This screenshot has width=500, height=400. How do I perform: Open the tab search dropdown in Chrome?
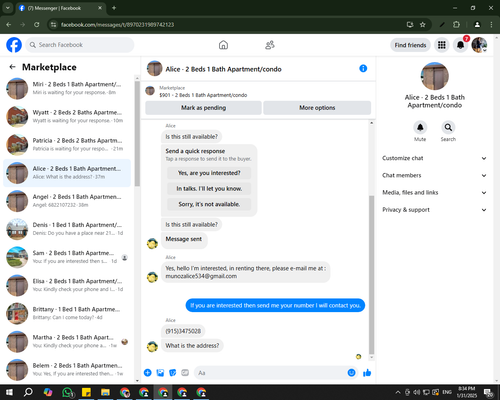click(x=8, y=8)
